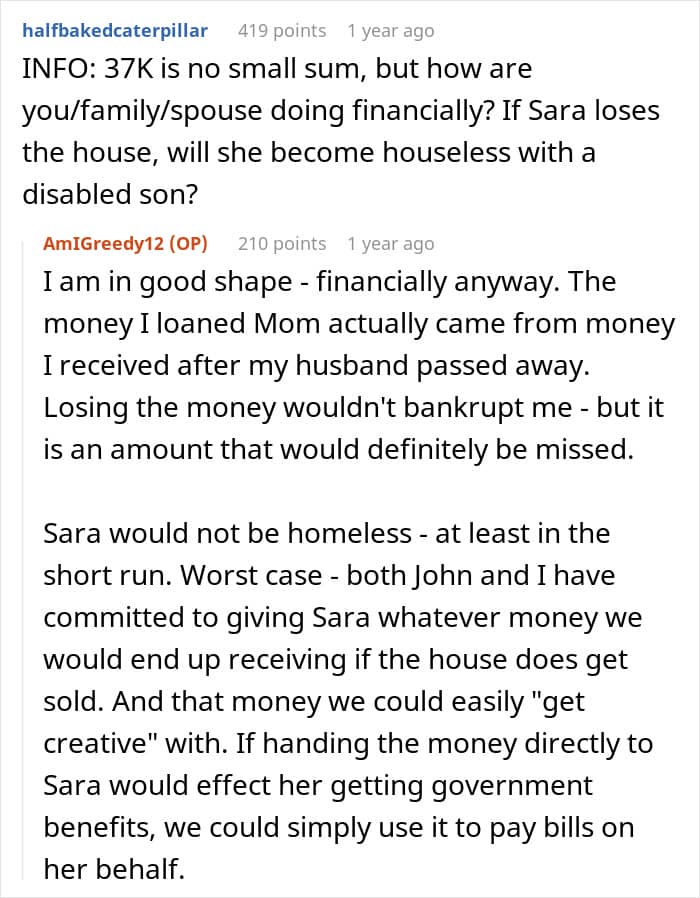Click the 419 points score
700x898 pixels.
tap(282, 31)
